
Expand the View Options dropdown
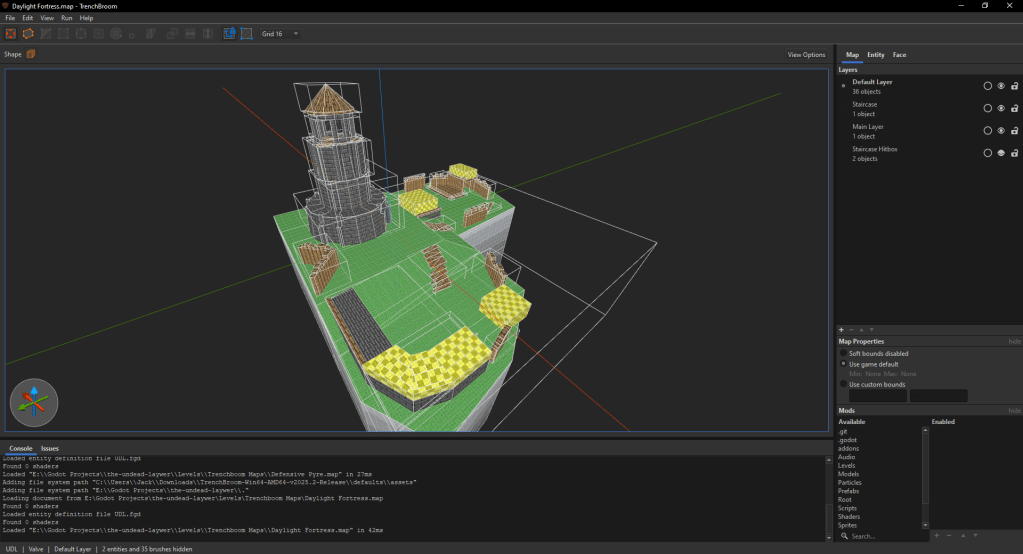[x=806, y=55]
